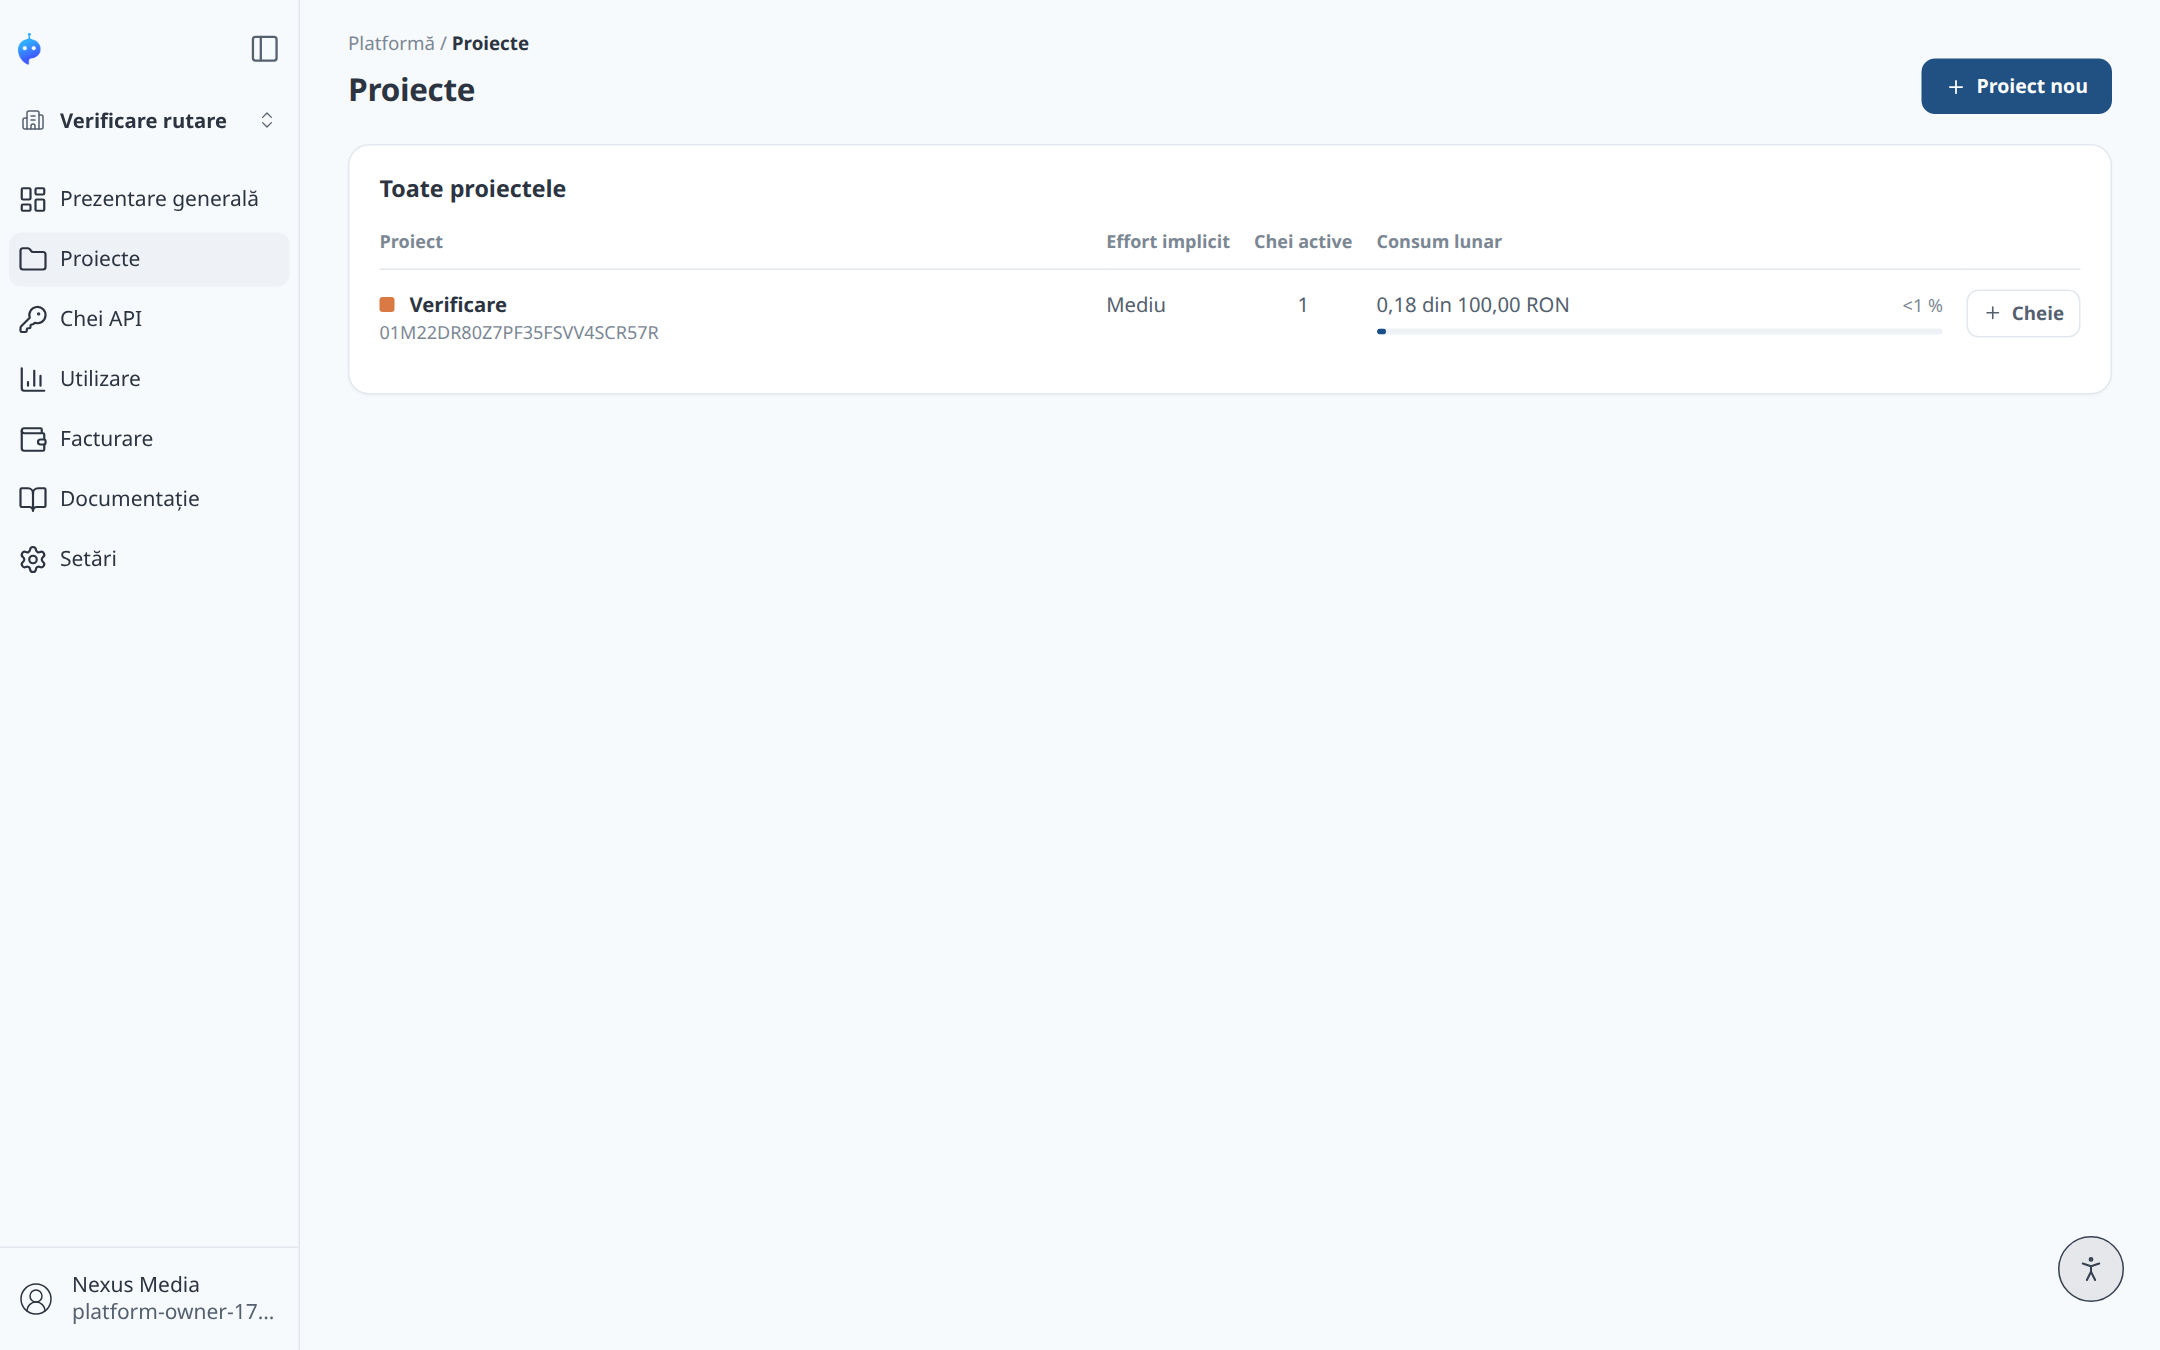Click the Proiect nou button
Screen dimensions: 2160x1350
tap(2016, 86)
